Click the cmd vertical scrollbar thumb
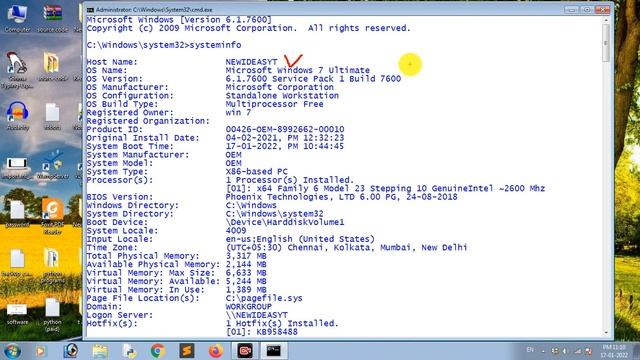Image resolution: width=640 pixels, height=360 pixels. tap(606, 42)
